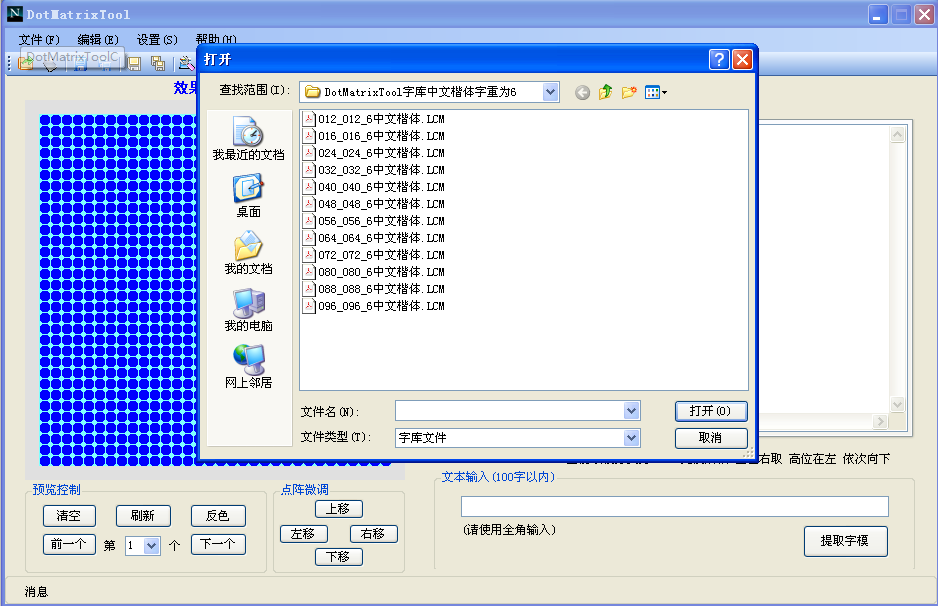Image resolution: width=938 pixels, height=606 pixels.
Task: Click the Back navigation icon in Open dialog
Action: [x=582, y=91]
